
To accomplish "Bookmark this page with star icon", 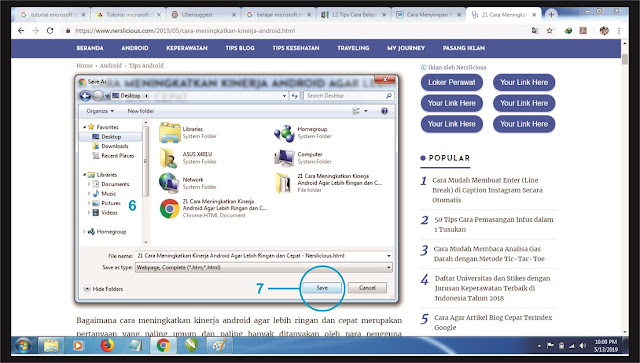I will [x=550, y=31].
